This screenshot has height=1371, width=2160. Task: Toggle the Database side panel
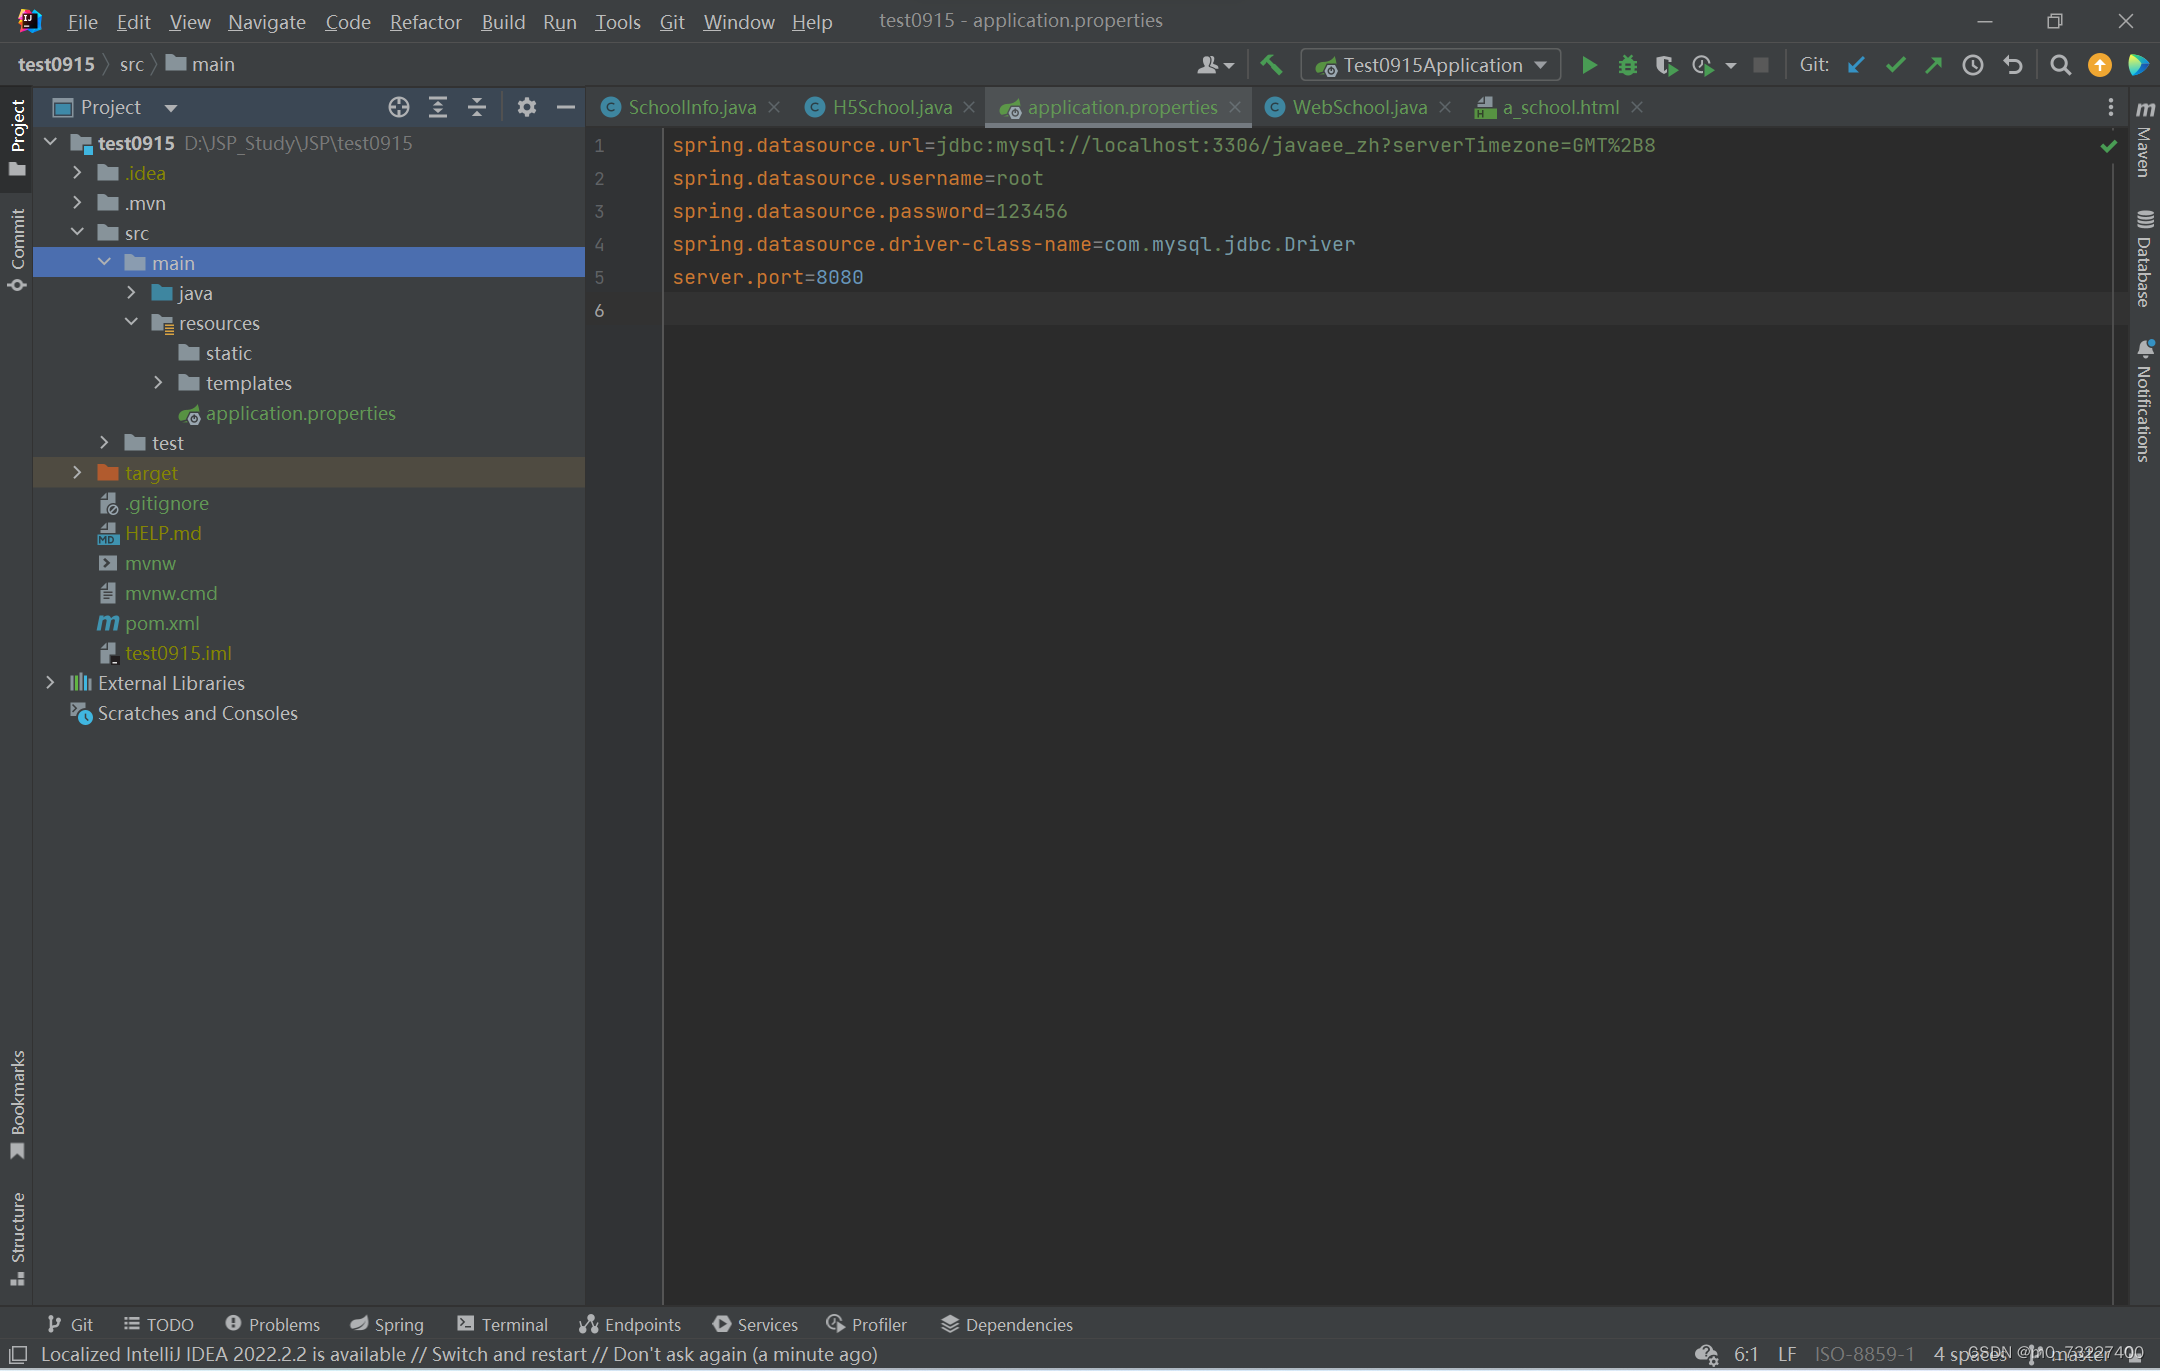click(2144, 258)
